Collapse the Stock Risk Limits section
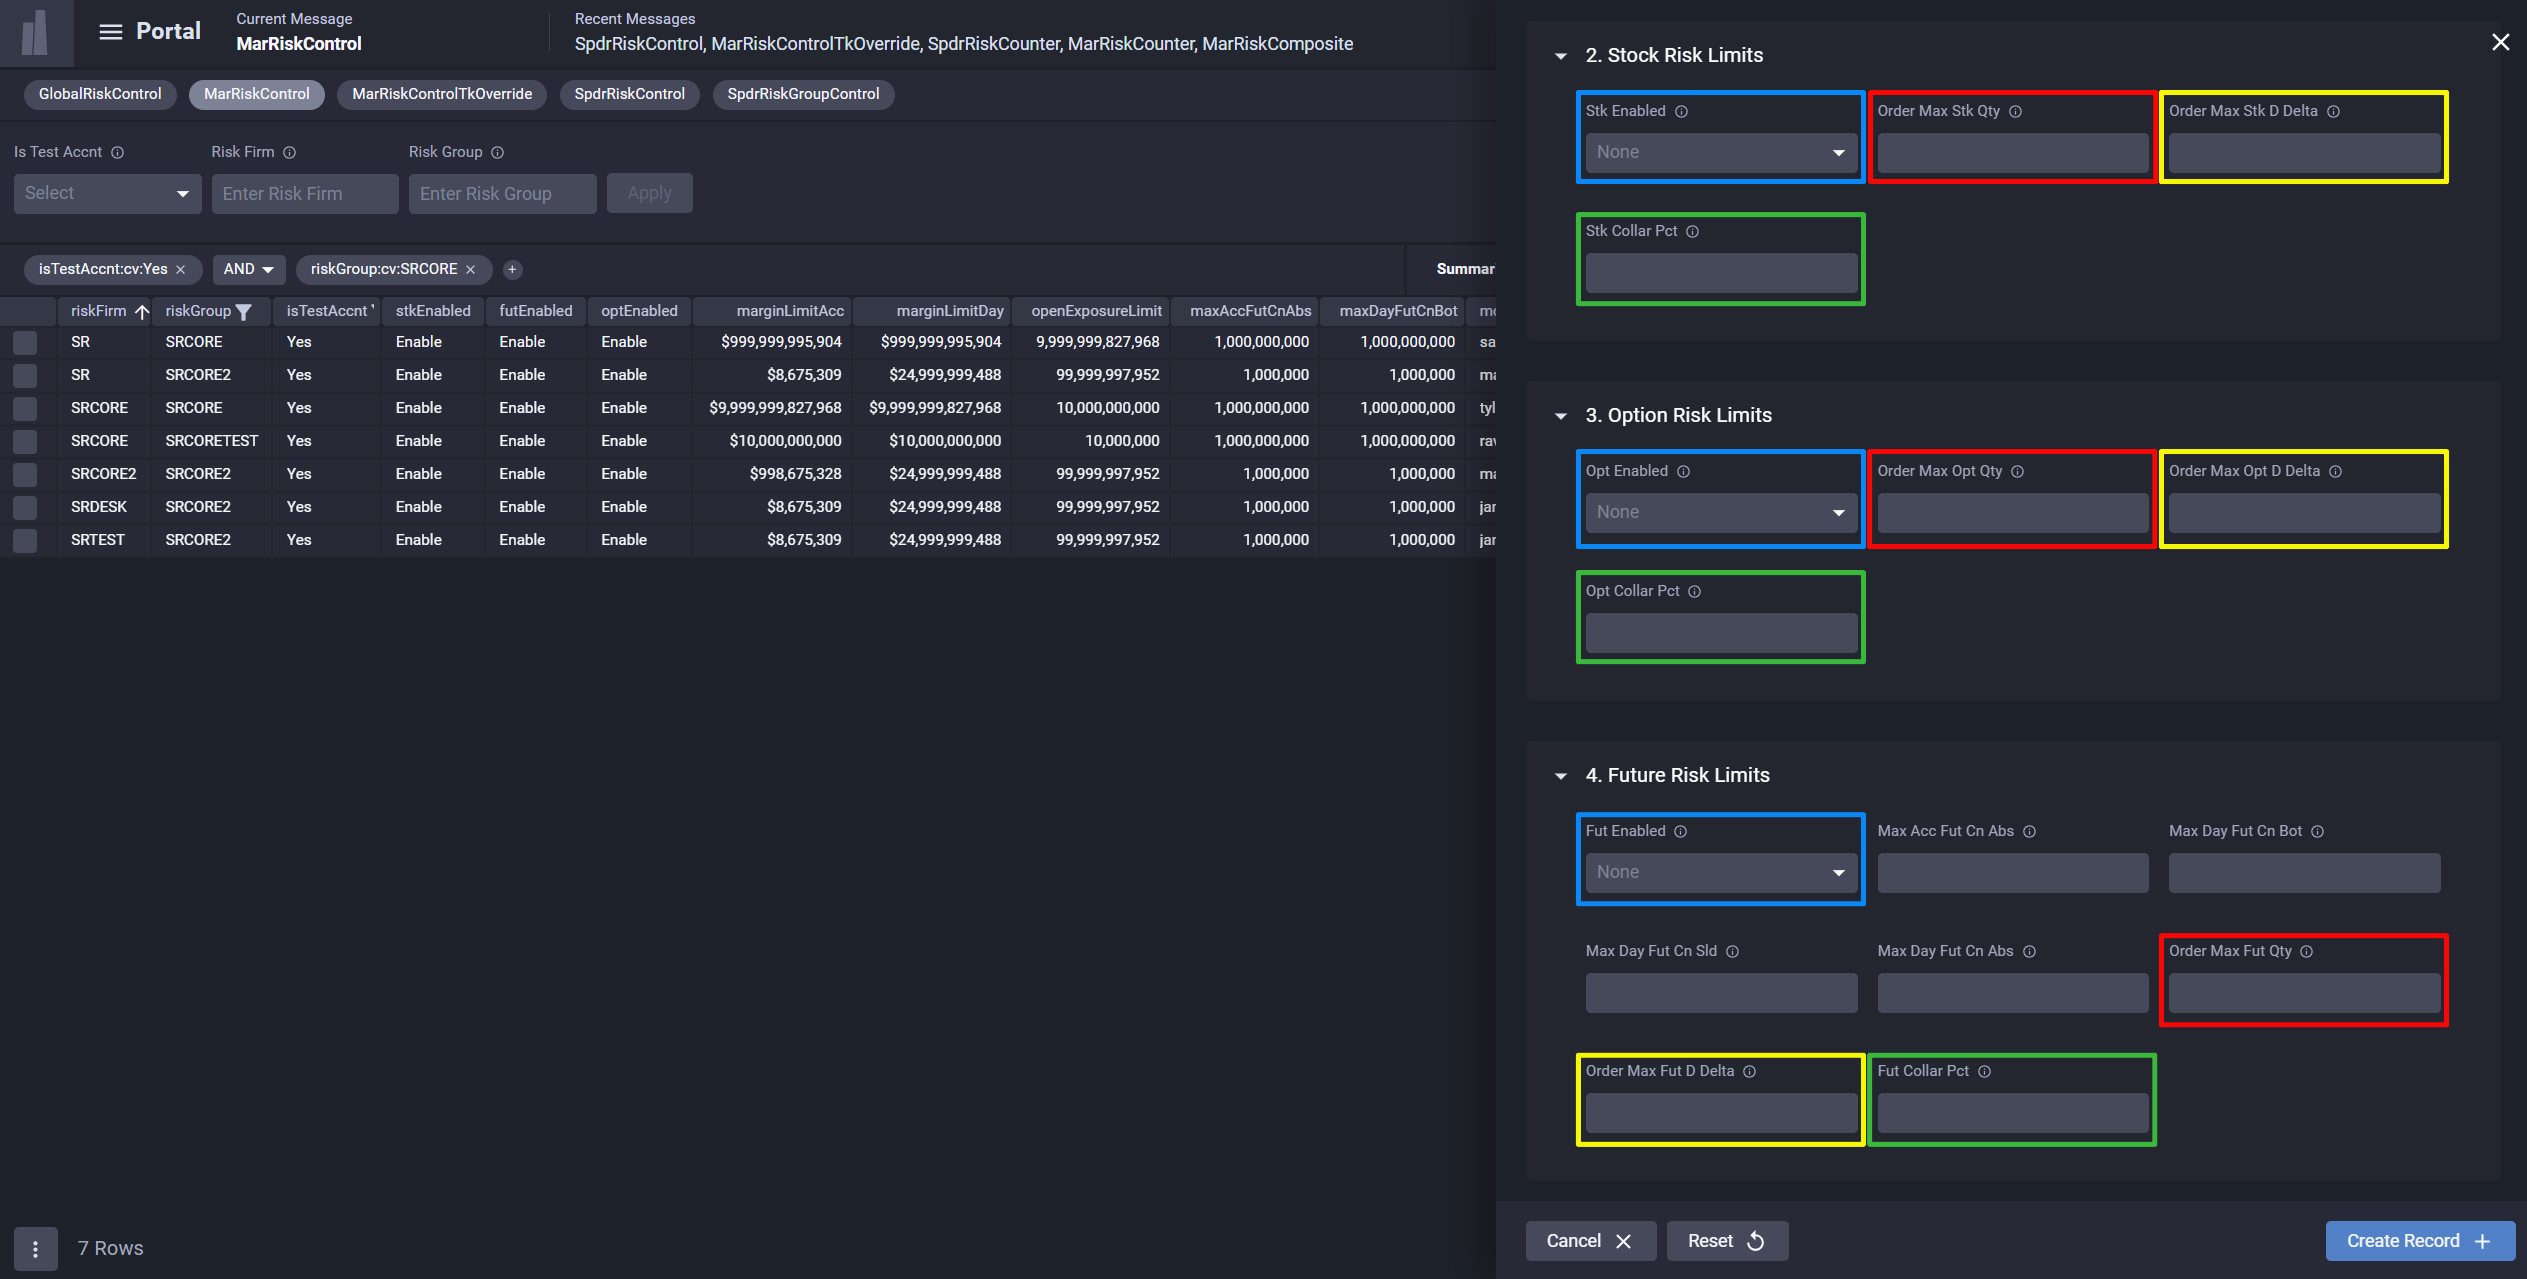Screen dimensions: 2527x1279 click(1561, 55)
